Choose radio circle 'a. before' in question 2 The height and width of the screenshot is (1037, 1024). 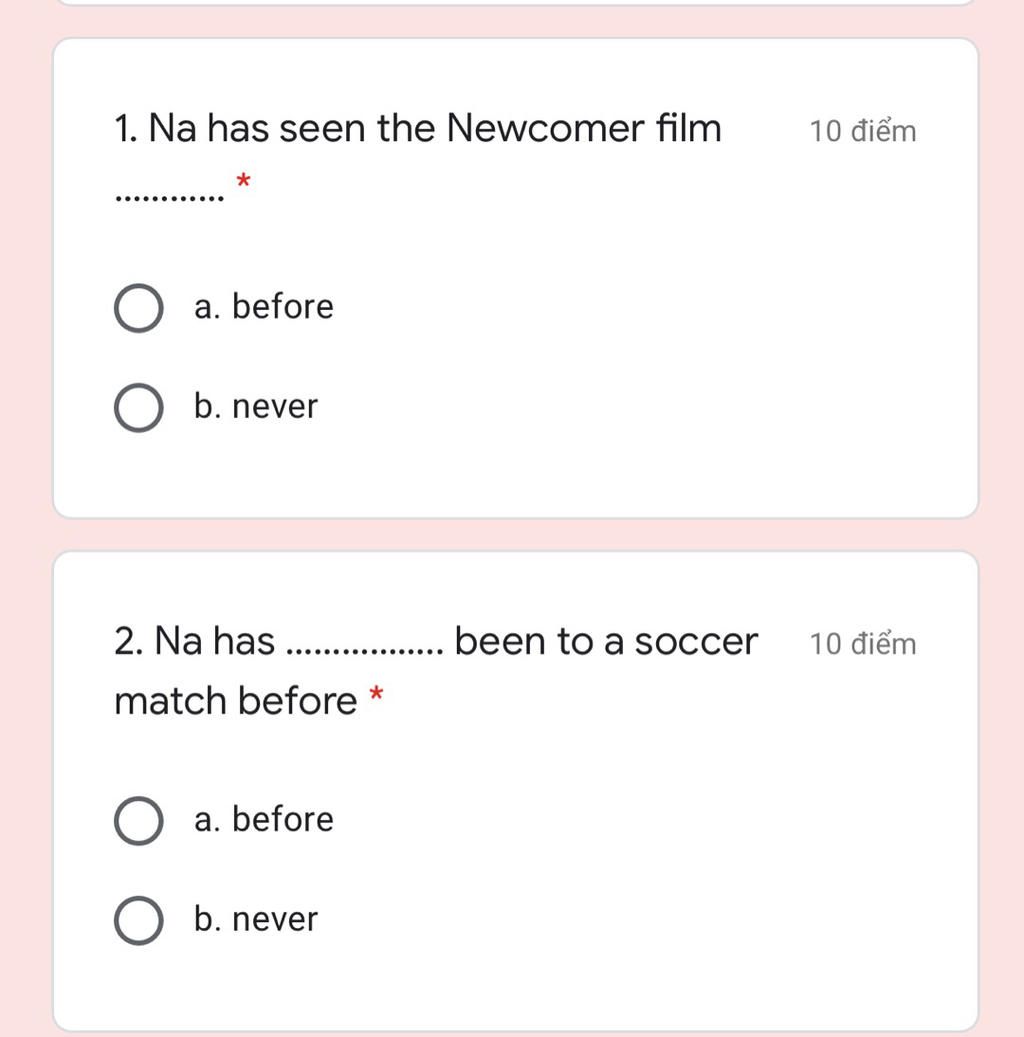point(139,821)
